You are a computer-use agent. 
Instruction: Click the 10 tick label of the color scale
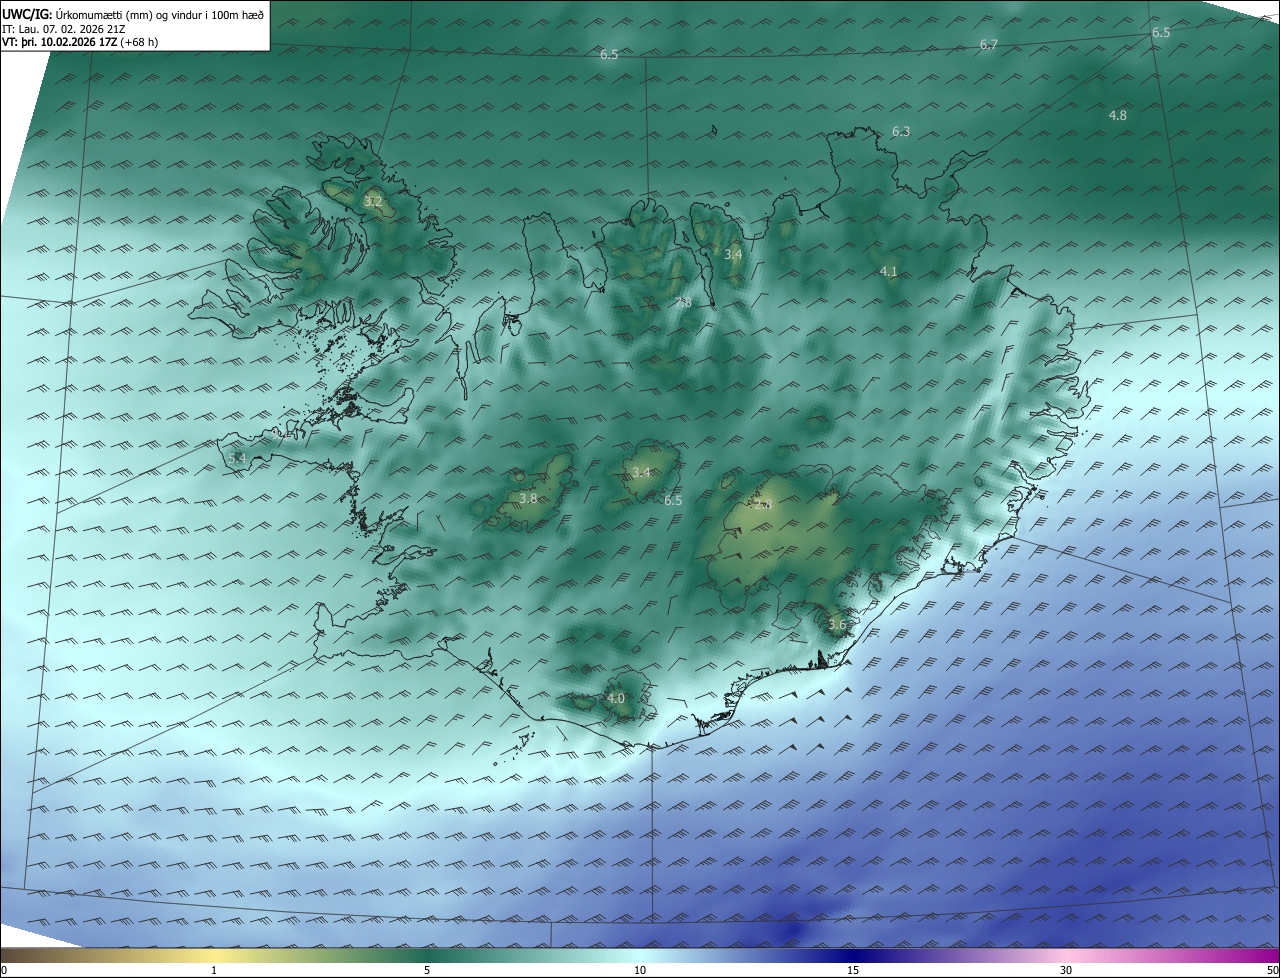[x=640, y=970]
